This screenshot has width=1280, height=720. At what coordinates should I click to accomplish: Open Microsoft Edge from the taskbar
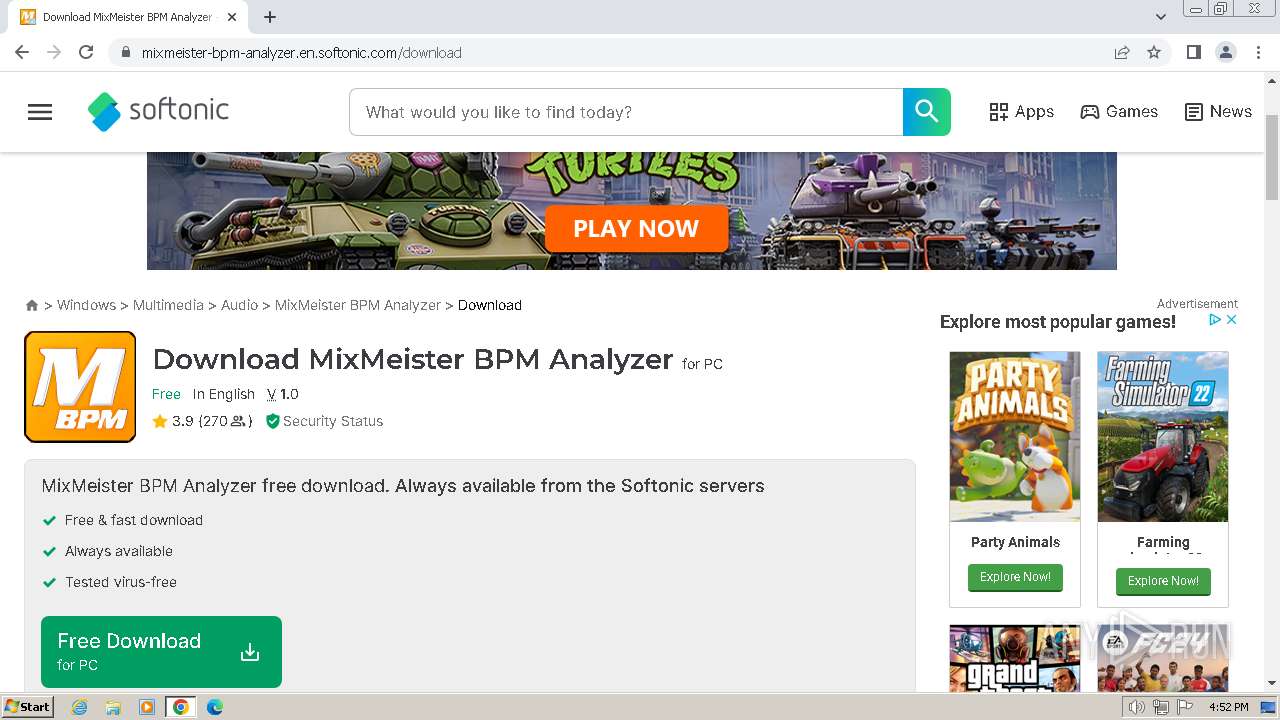point(215,707)
